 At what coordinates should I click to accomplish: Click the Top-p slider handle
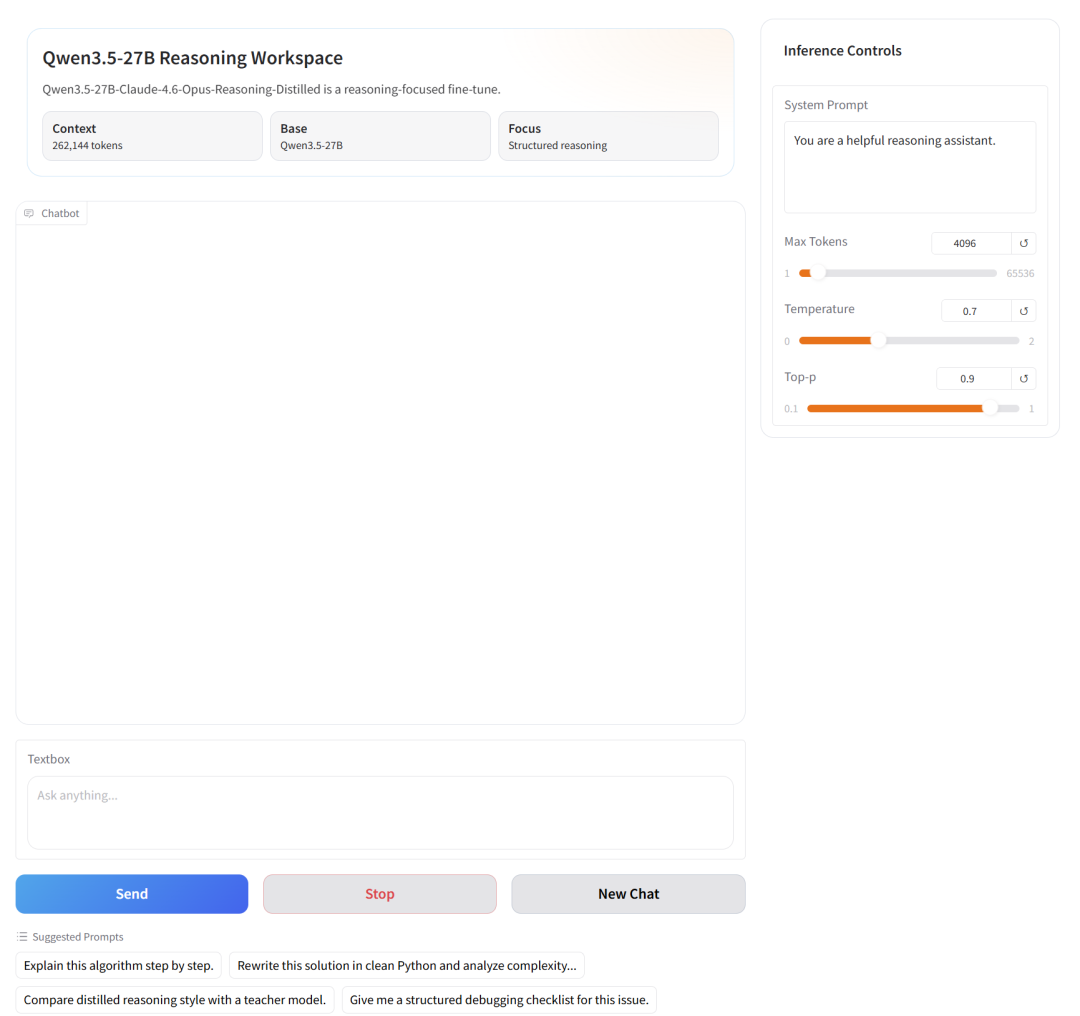point(990,408)
